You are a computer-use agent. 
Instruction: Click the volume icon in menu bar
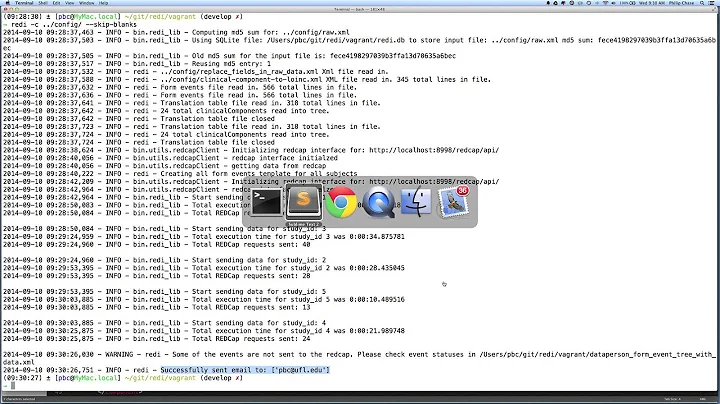tap(613, 3)
